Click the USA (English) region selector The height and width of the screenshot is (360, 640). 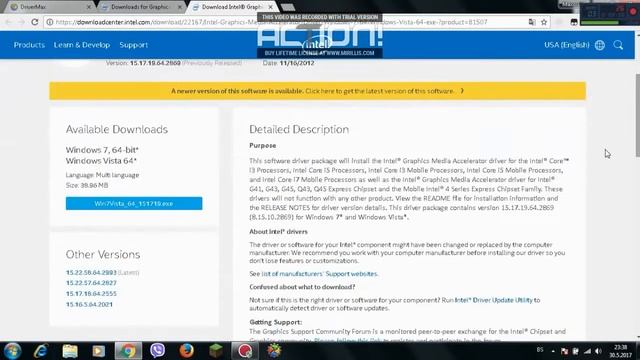[567, 45]
